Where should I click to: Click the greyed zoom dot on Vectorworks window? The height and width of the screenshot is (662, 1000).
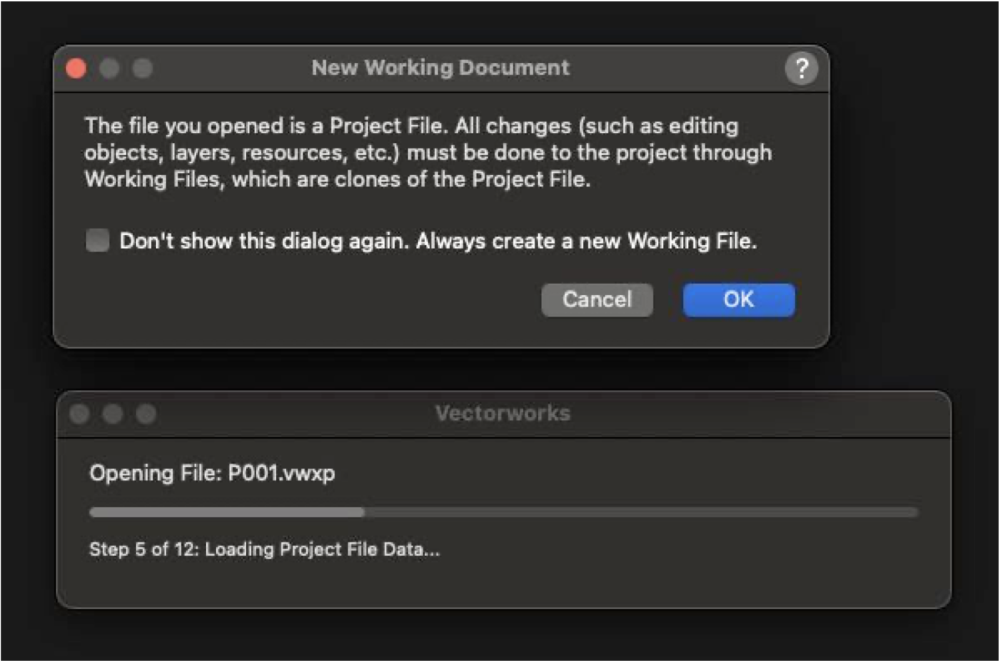pos(146,414)
